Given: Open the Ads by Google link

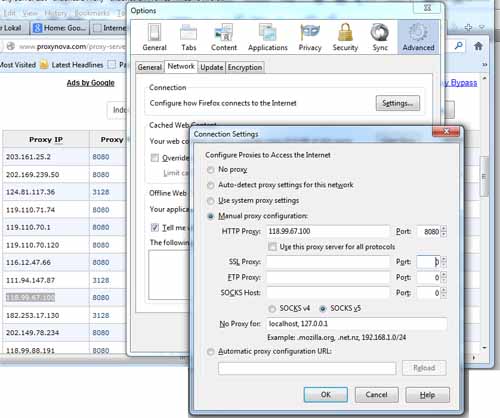Looking at the screenshot, I should [x=91, y=83].
